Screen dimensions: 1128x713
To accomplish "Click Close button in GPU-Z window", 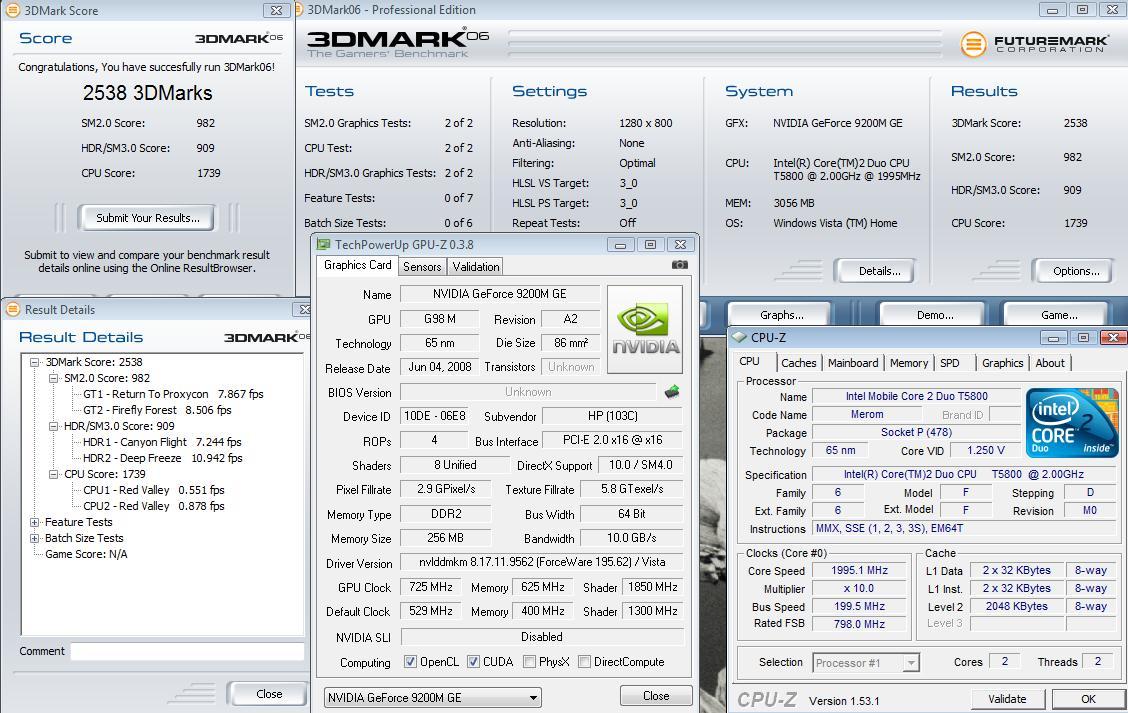I will pyautogui.click(x=656, y=696).
